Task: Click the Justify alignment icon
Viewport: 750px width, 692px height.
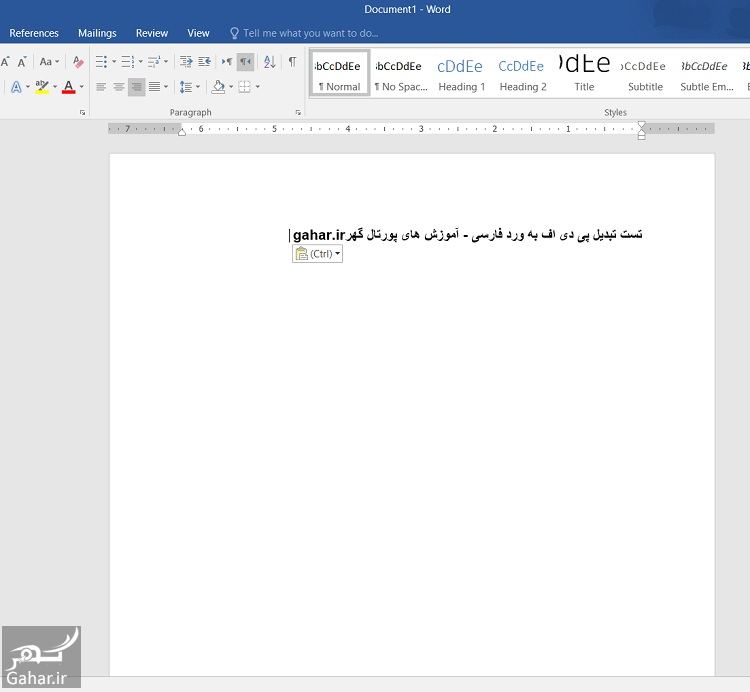Action: (x=154, y=87)
